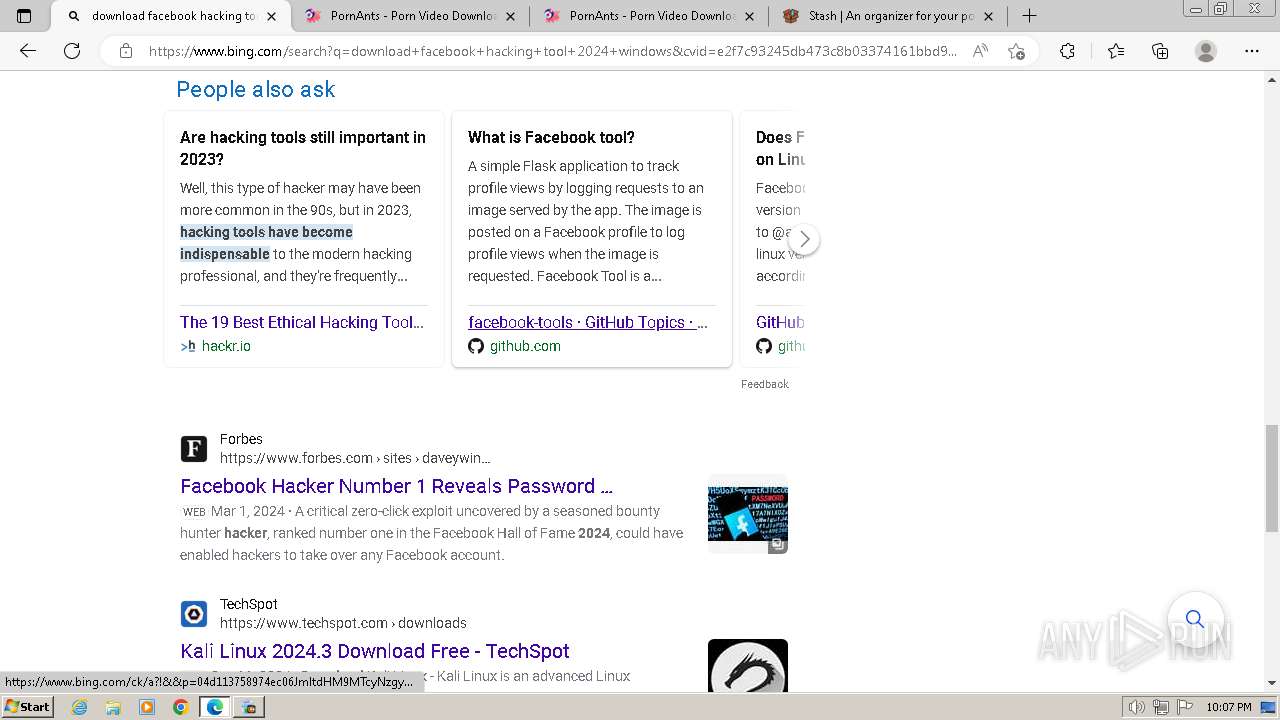Open Kali Linux 2024.3 Download TechSpot result
This screenshot has width=1280, height=720.
(x=375, y=651)
